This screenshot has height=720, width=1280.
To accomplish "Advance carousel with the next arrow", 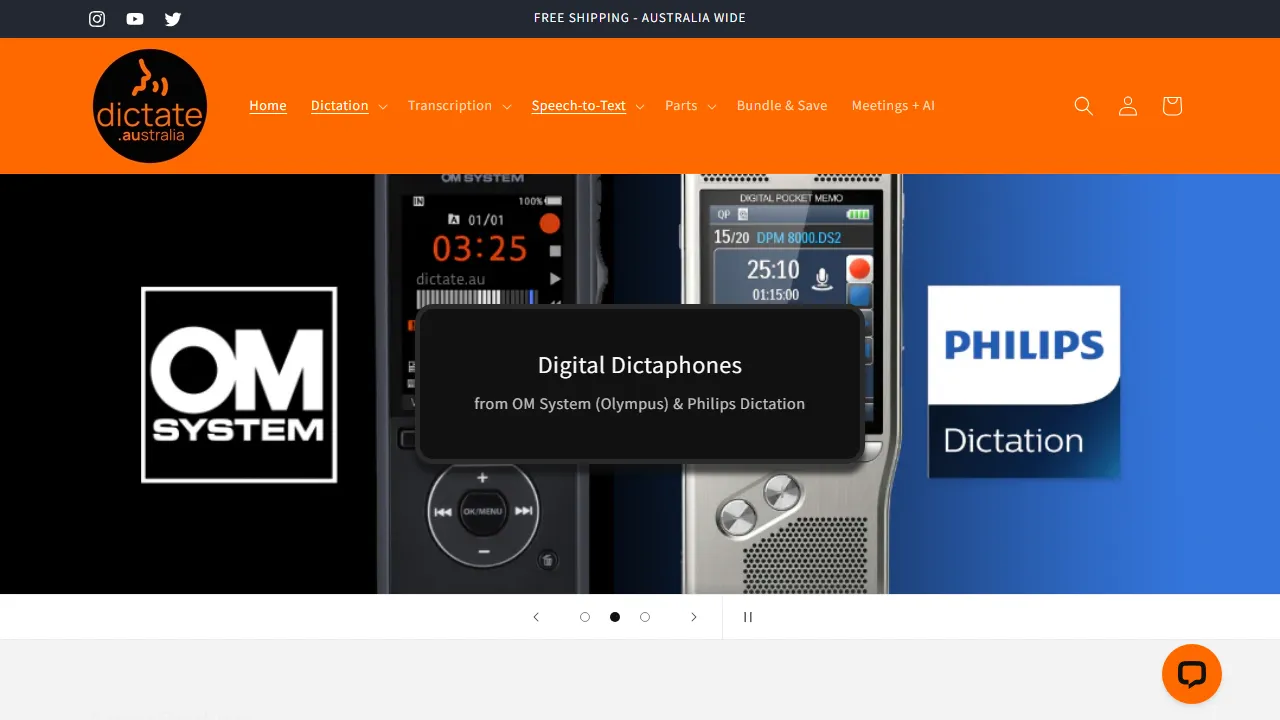I will pos(693,617).
